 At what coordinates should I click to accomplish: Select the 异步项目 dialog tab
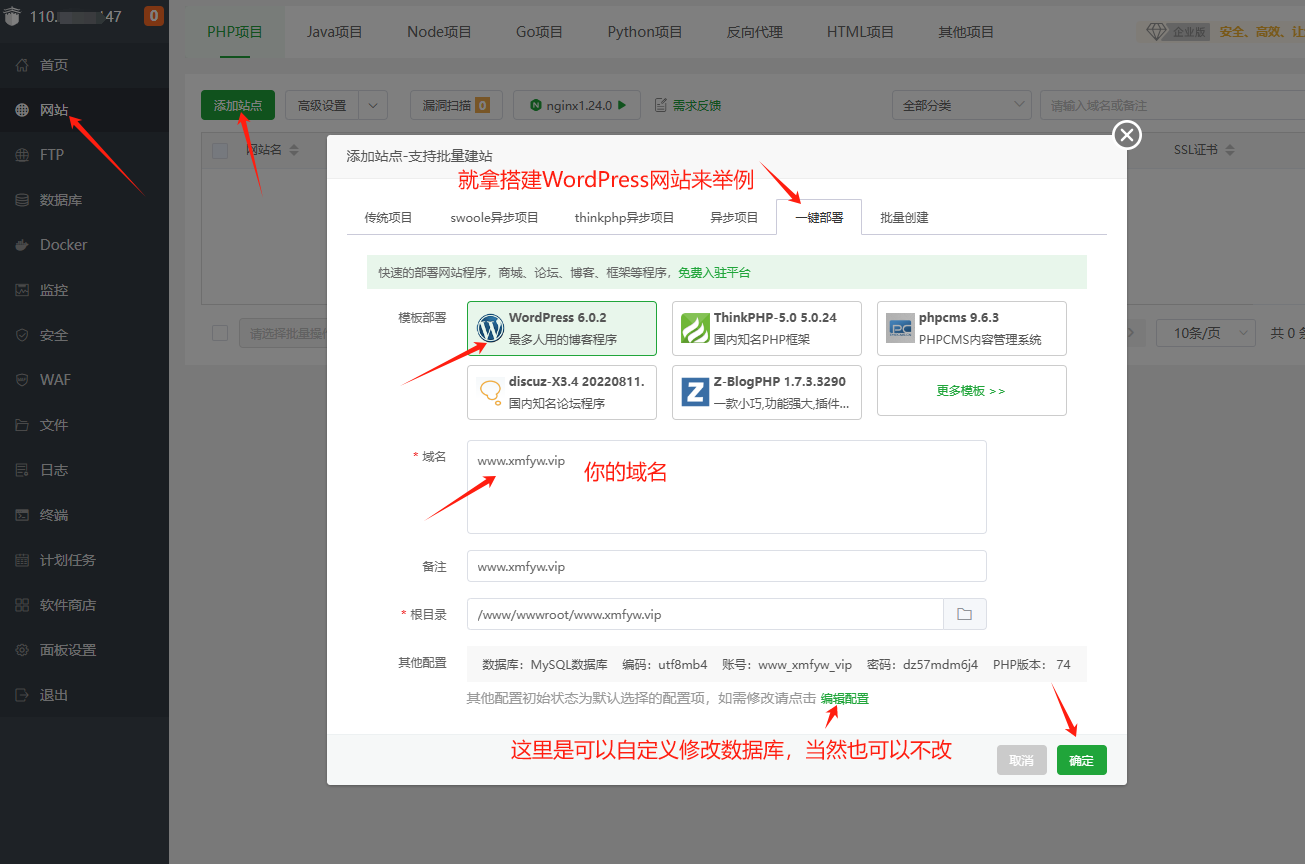coord(734,217)
